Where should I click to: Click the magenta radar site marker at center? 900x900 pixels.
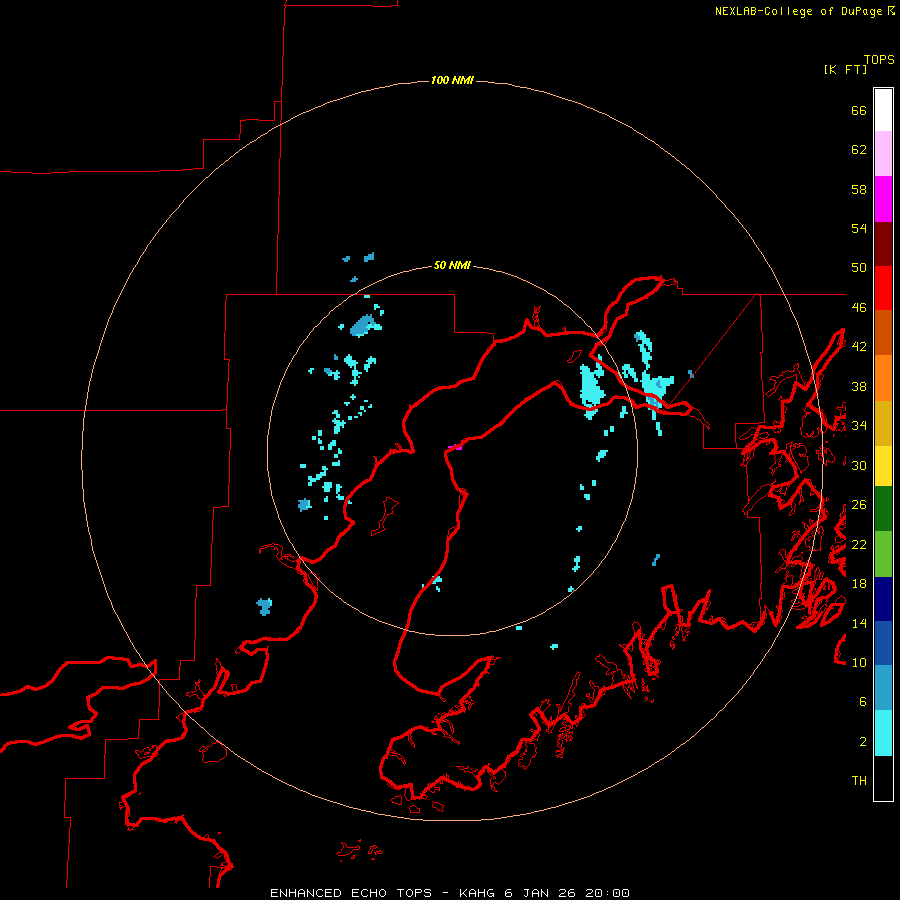[x=455, y=447]
